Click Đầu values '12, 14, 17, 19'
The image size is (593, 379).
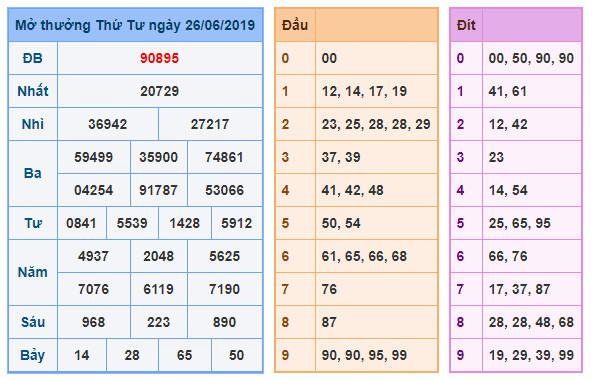pos(364,91)
